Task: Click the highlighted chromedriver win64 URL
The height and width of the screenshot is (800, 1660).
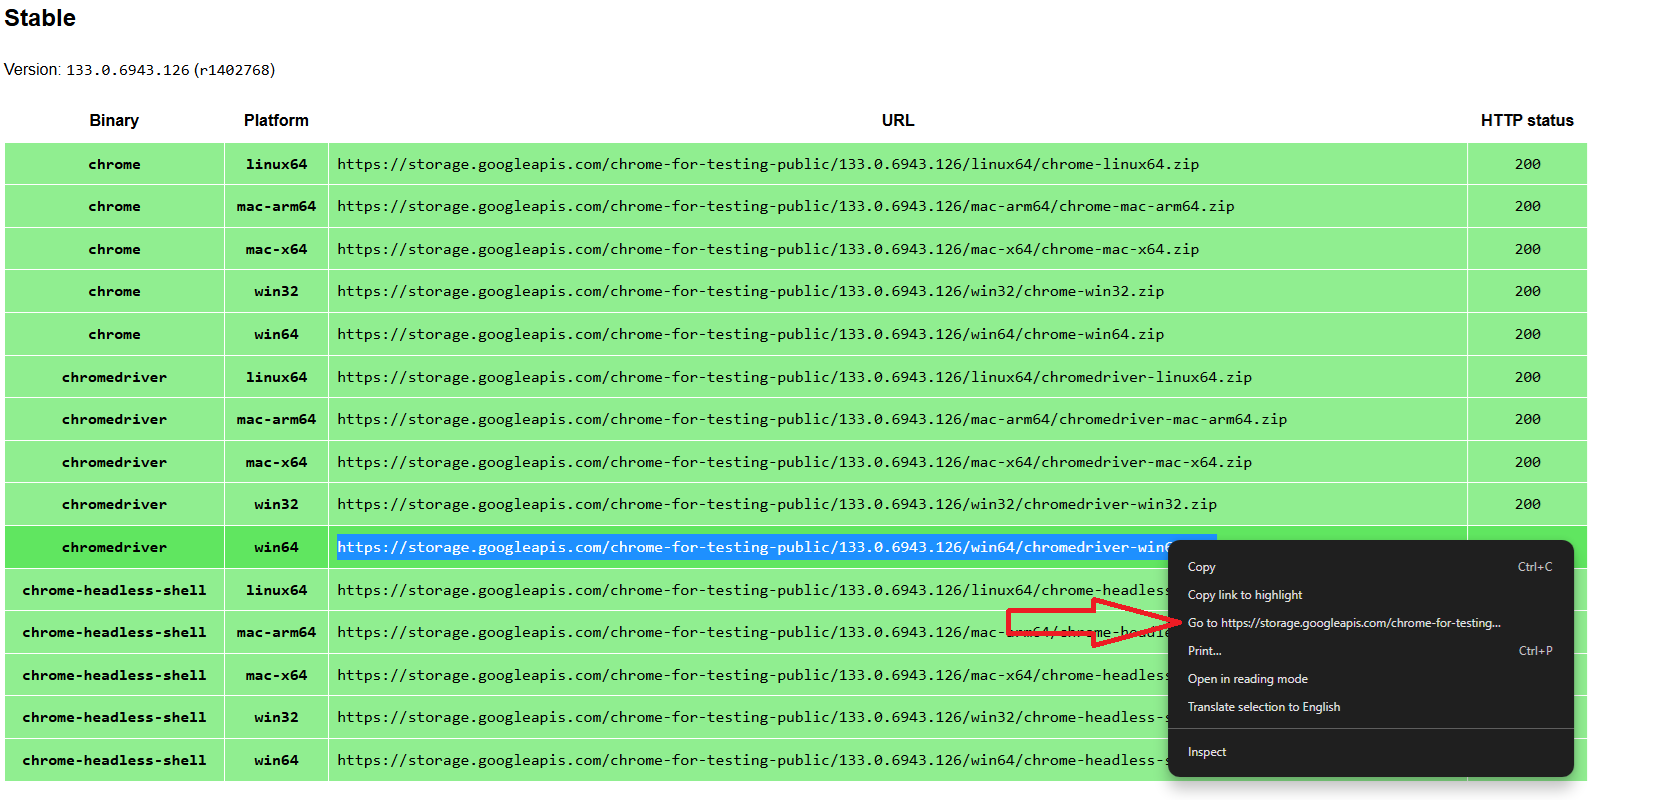Action: pyautogui.click(x=750, y=547)
